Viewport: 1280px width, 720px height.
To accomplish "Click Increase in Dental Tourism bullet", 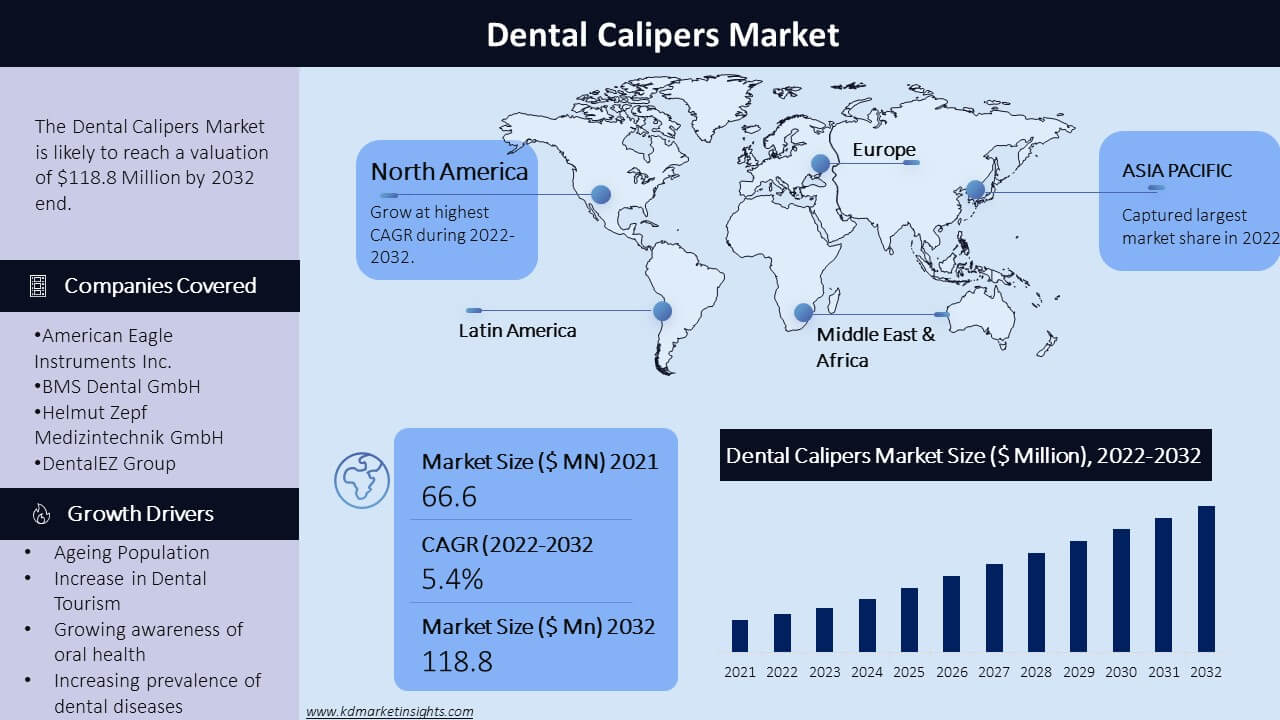I will point(130,591).
